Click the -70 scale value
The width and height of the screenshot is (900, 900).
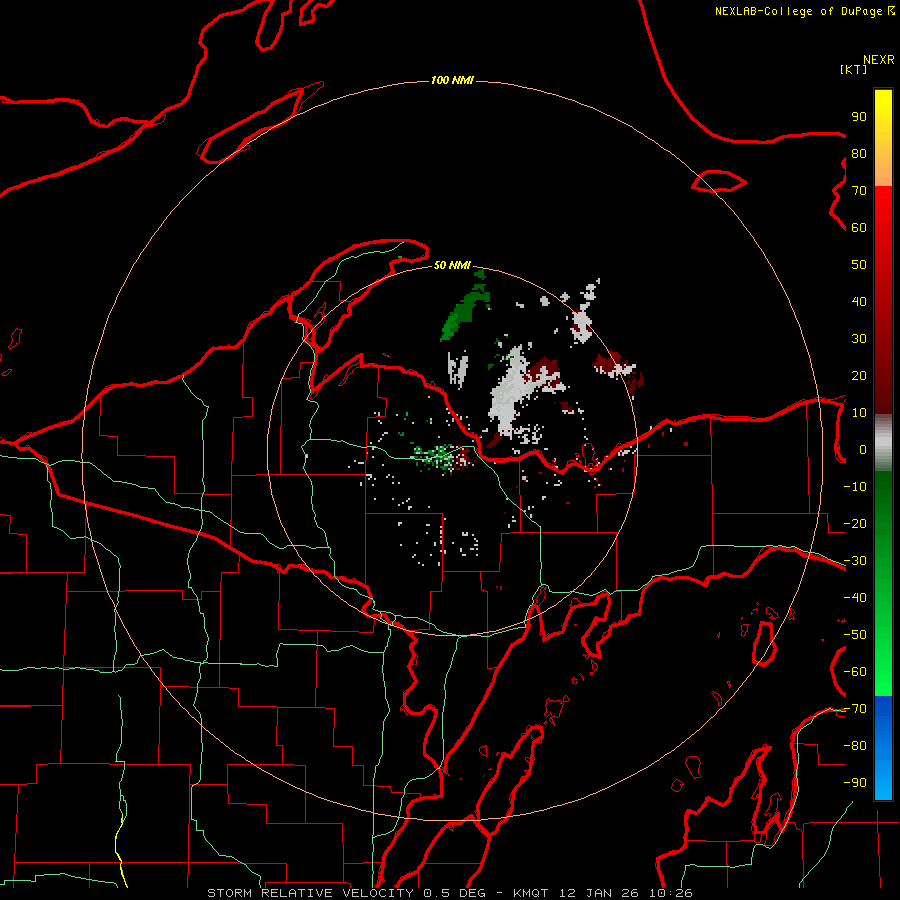tap(855, 708)
